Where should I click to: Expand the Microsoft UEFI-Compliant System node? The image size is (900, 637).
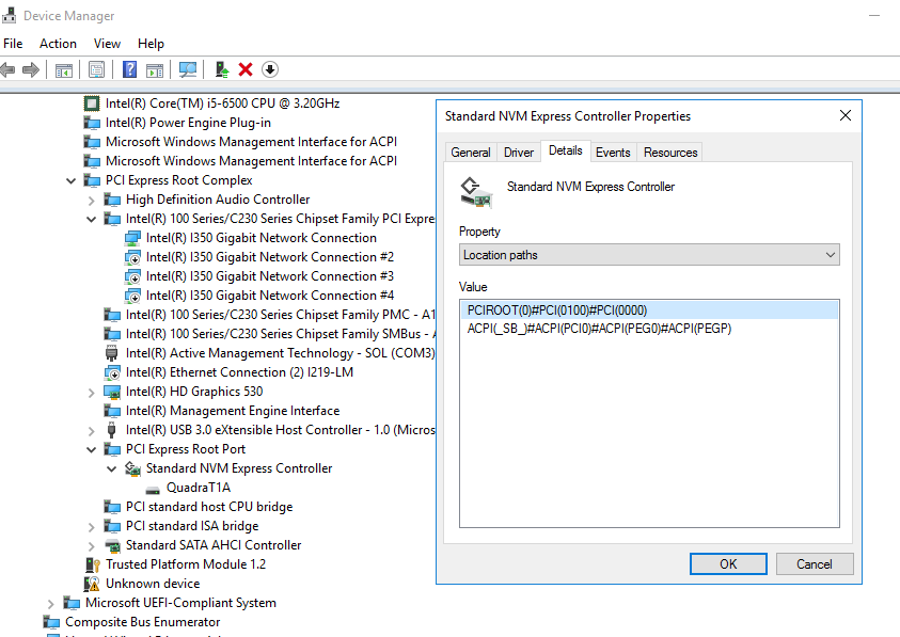[51, 604]
